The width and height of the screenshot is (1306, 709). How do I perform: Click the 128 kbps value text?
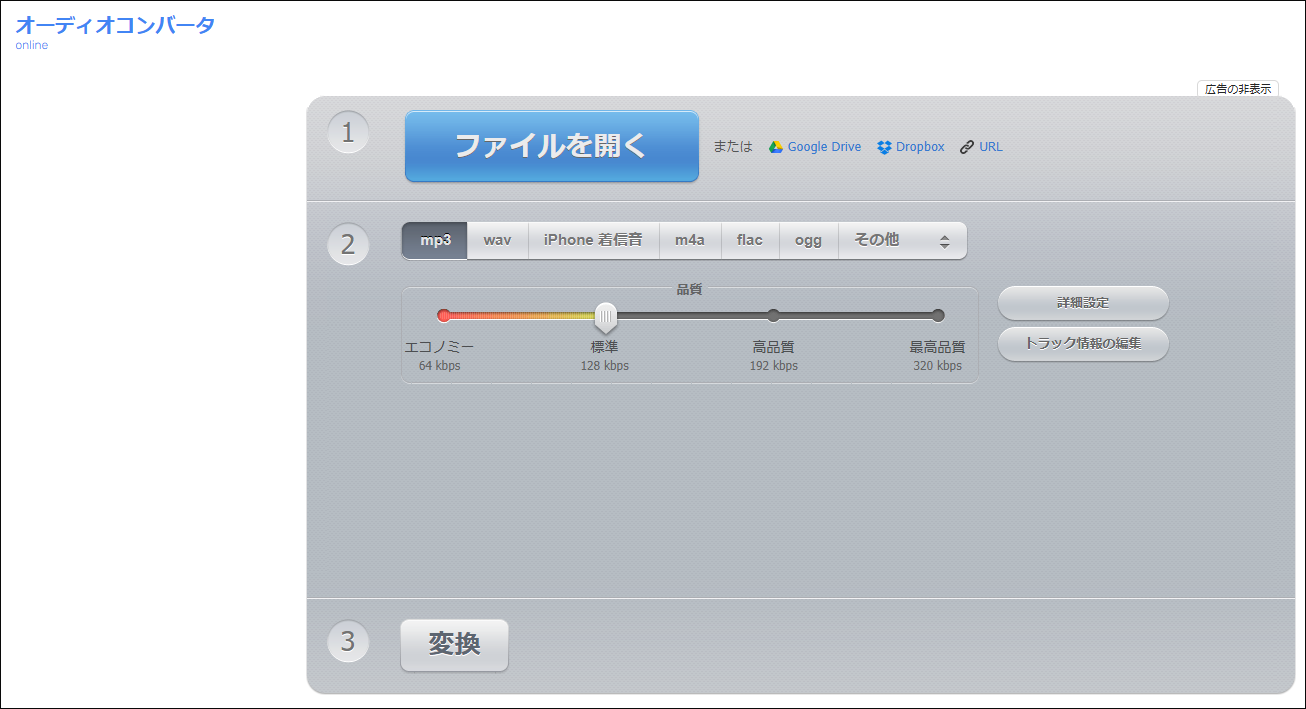point(605,366)
